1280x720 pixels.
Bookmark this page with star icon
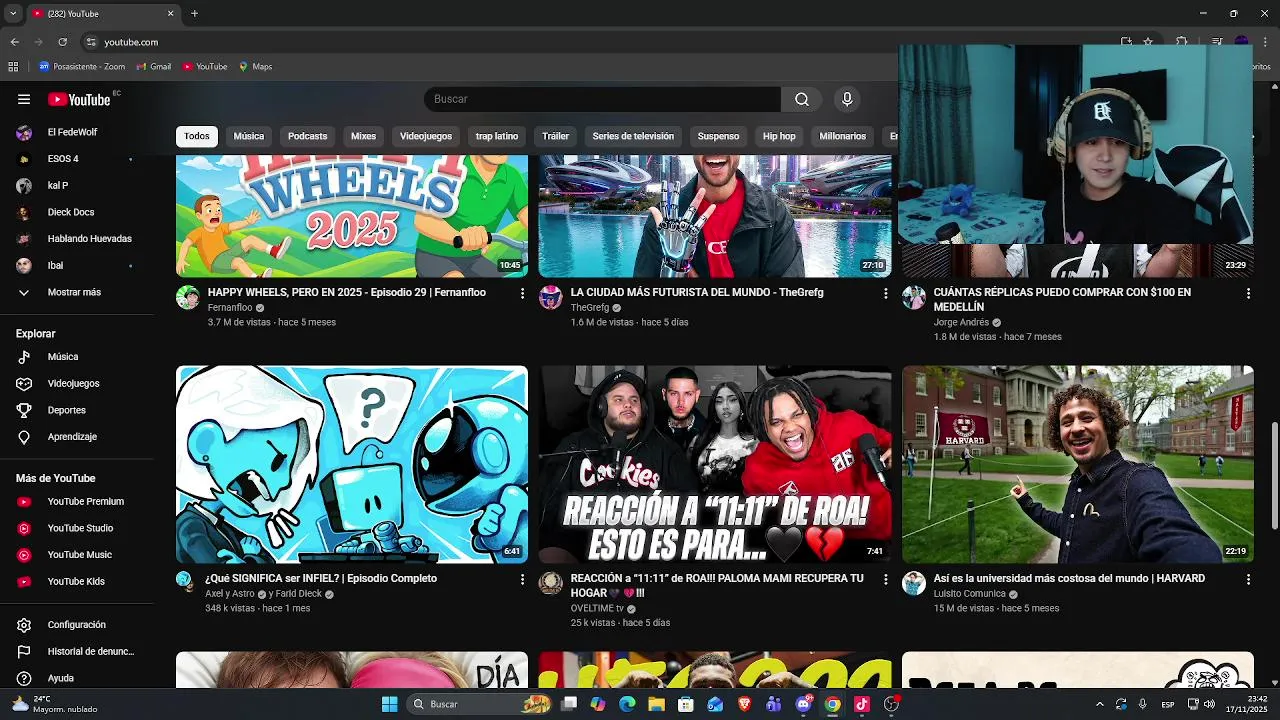tap(1148, 42)
